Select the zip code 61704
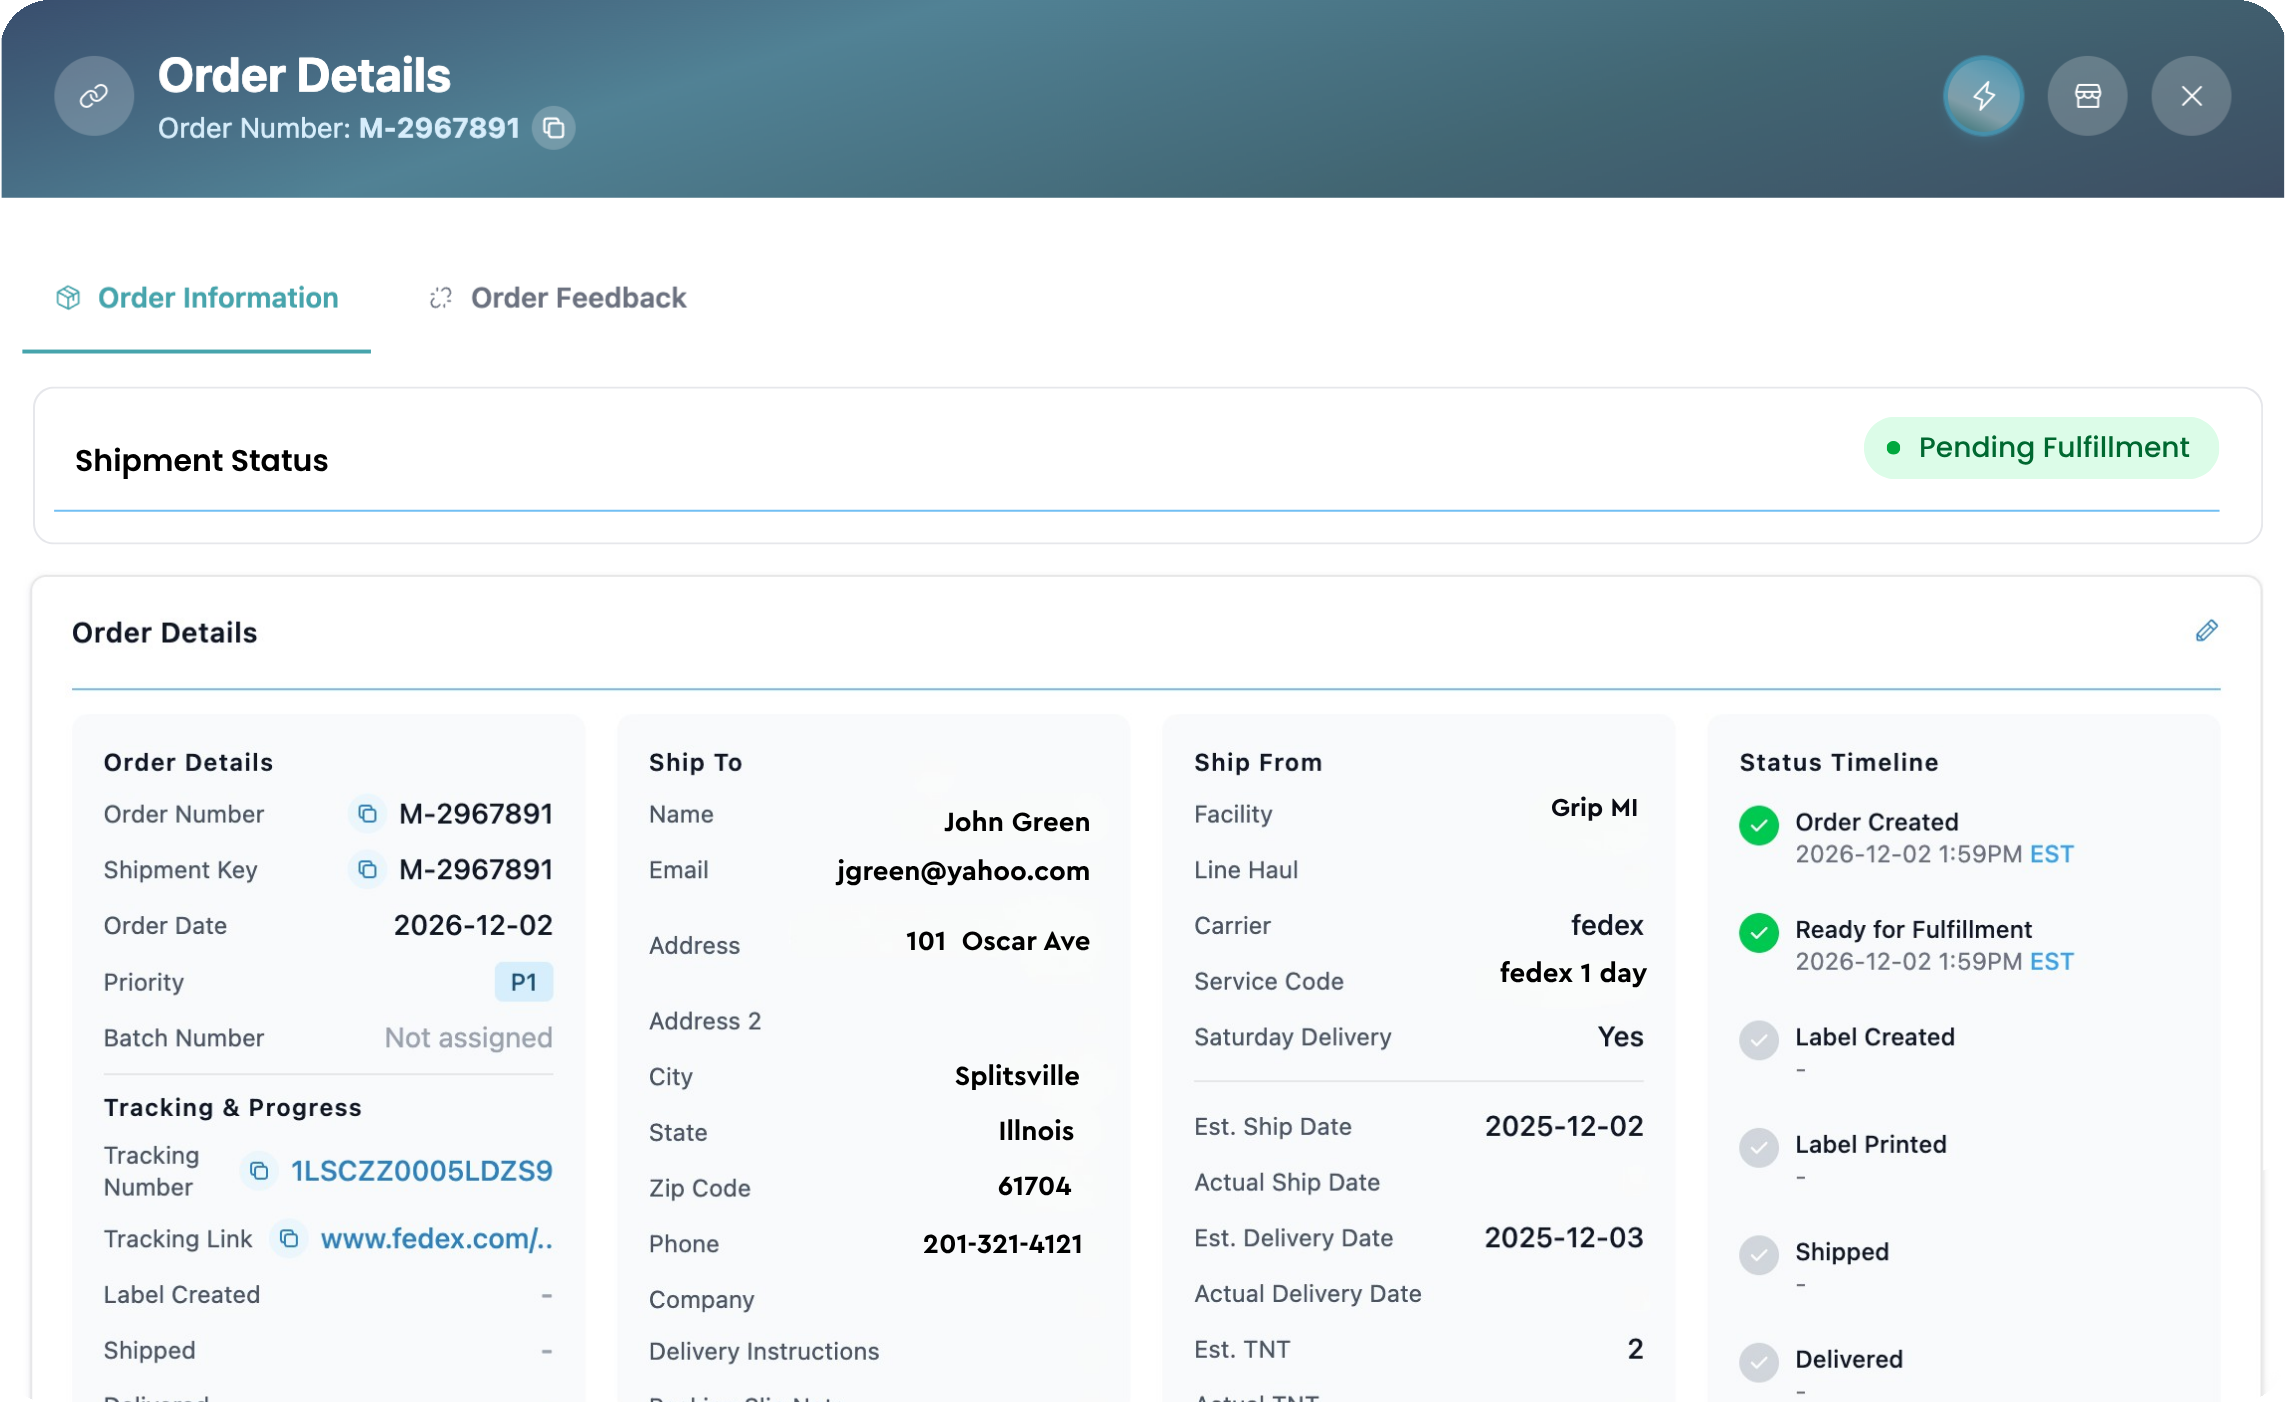This screenshot has height=1402, width=2286. [1034, 1187]
